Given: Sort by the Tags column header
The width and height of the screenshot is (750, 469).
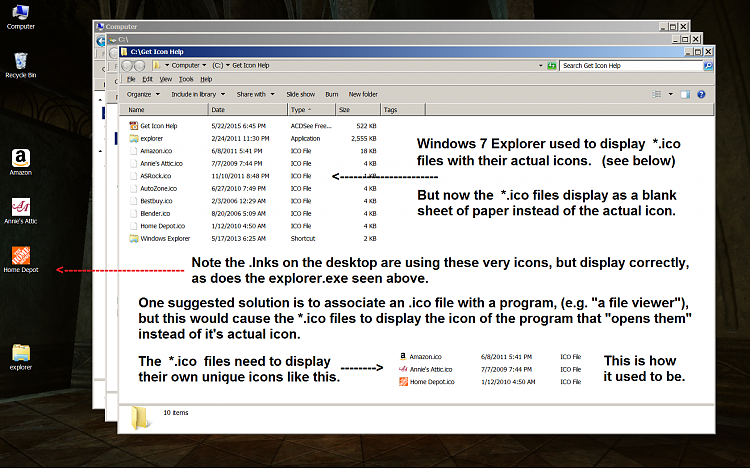Looking at the screenshot, I should (x=403, y=109).
